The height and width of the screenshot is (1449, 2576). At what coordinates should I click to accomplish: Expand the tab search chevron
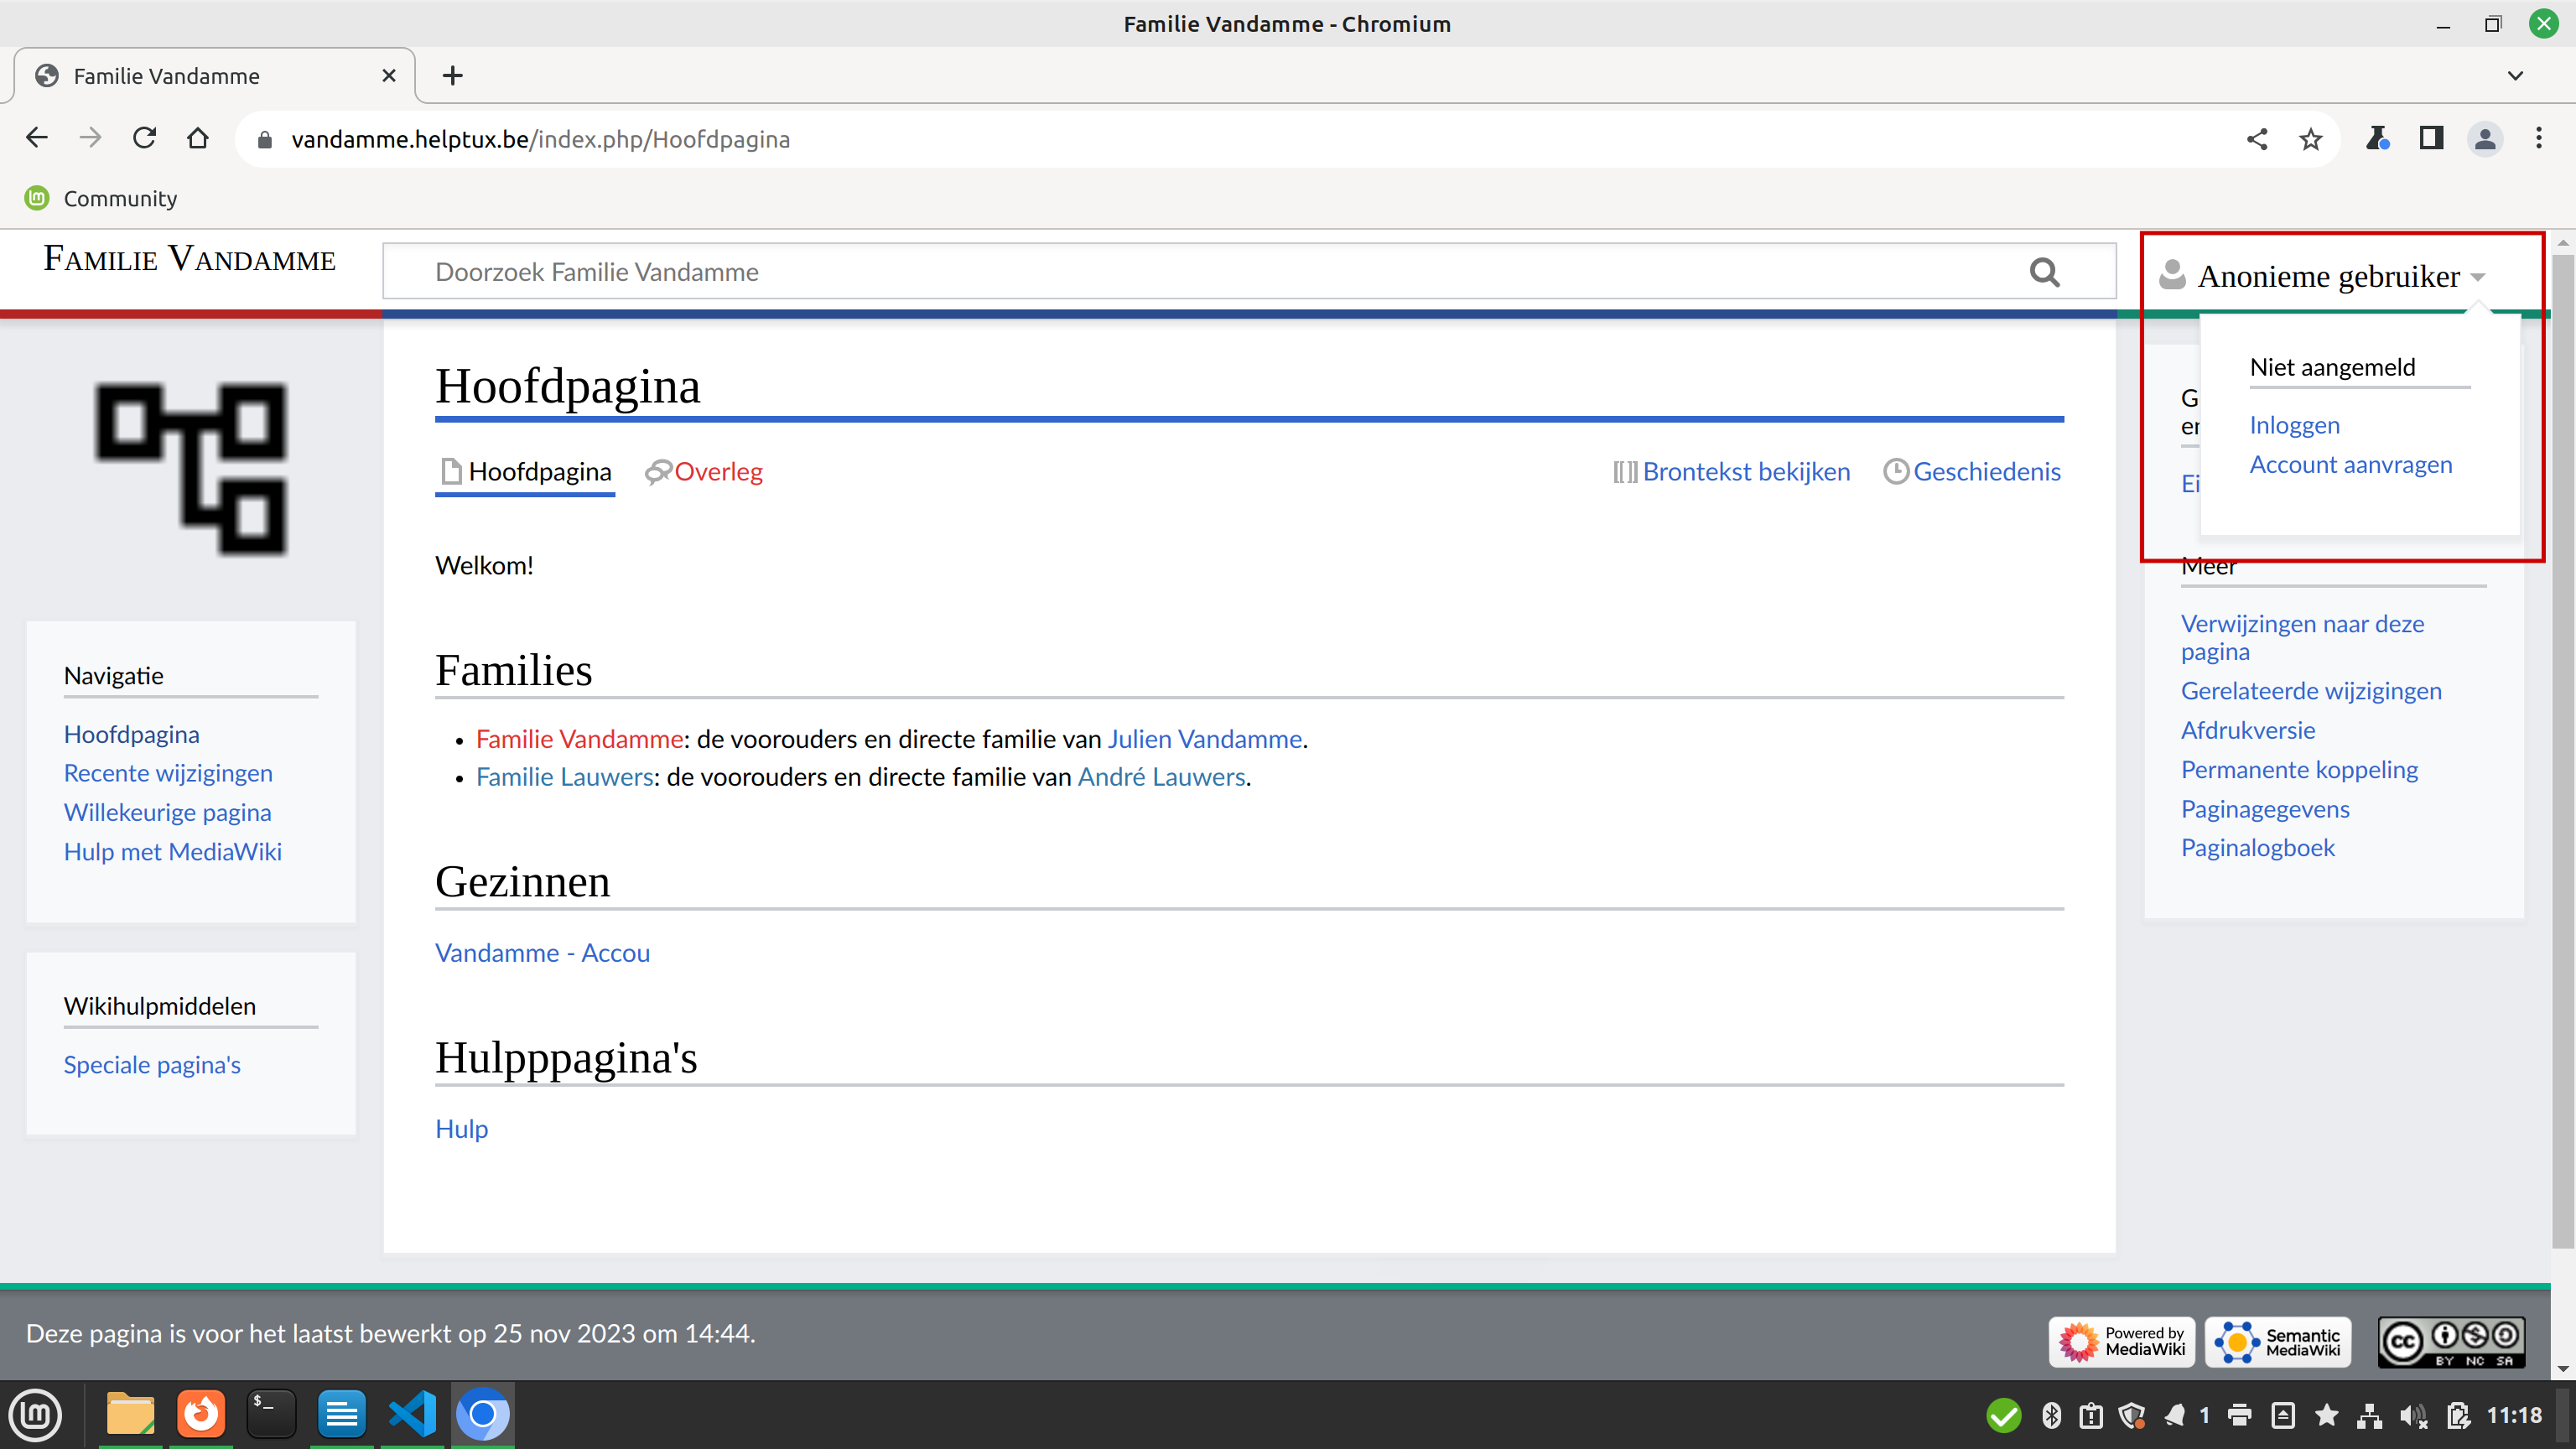point(2515,76)
